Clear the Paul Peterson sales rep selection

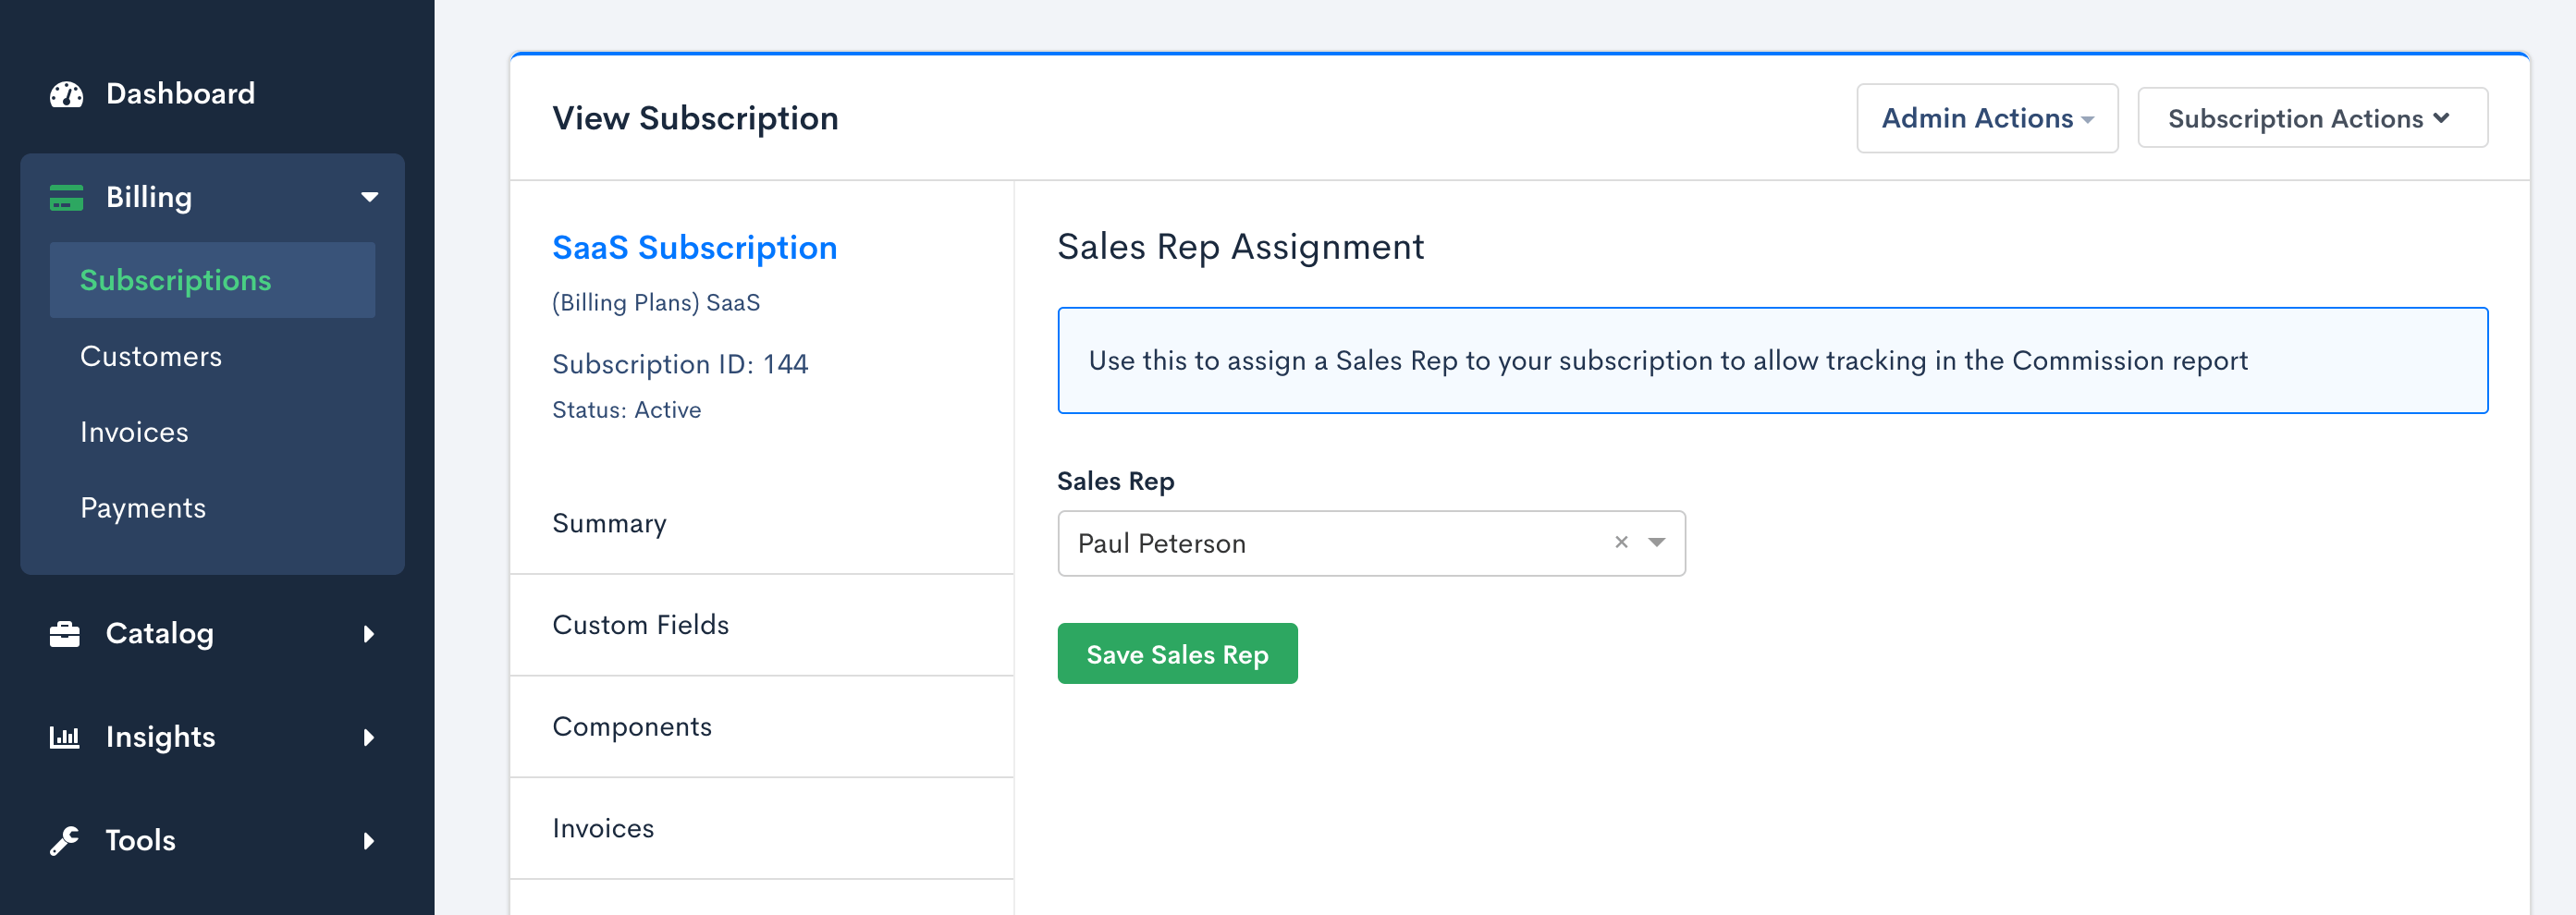(1621, 542)
